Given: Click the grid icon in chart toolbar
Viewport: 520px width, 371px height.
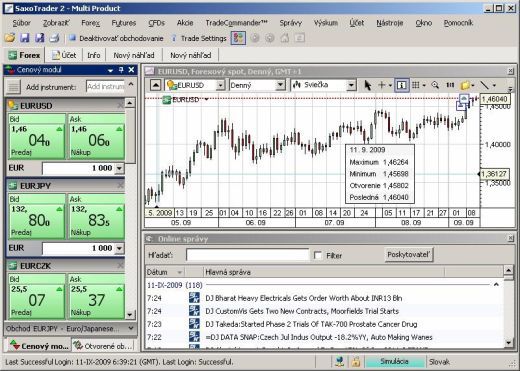Looking at the screenshot, I should pyautogui.click(x=415, y=85).
